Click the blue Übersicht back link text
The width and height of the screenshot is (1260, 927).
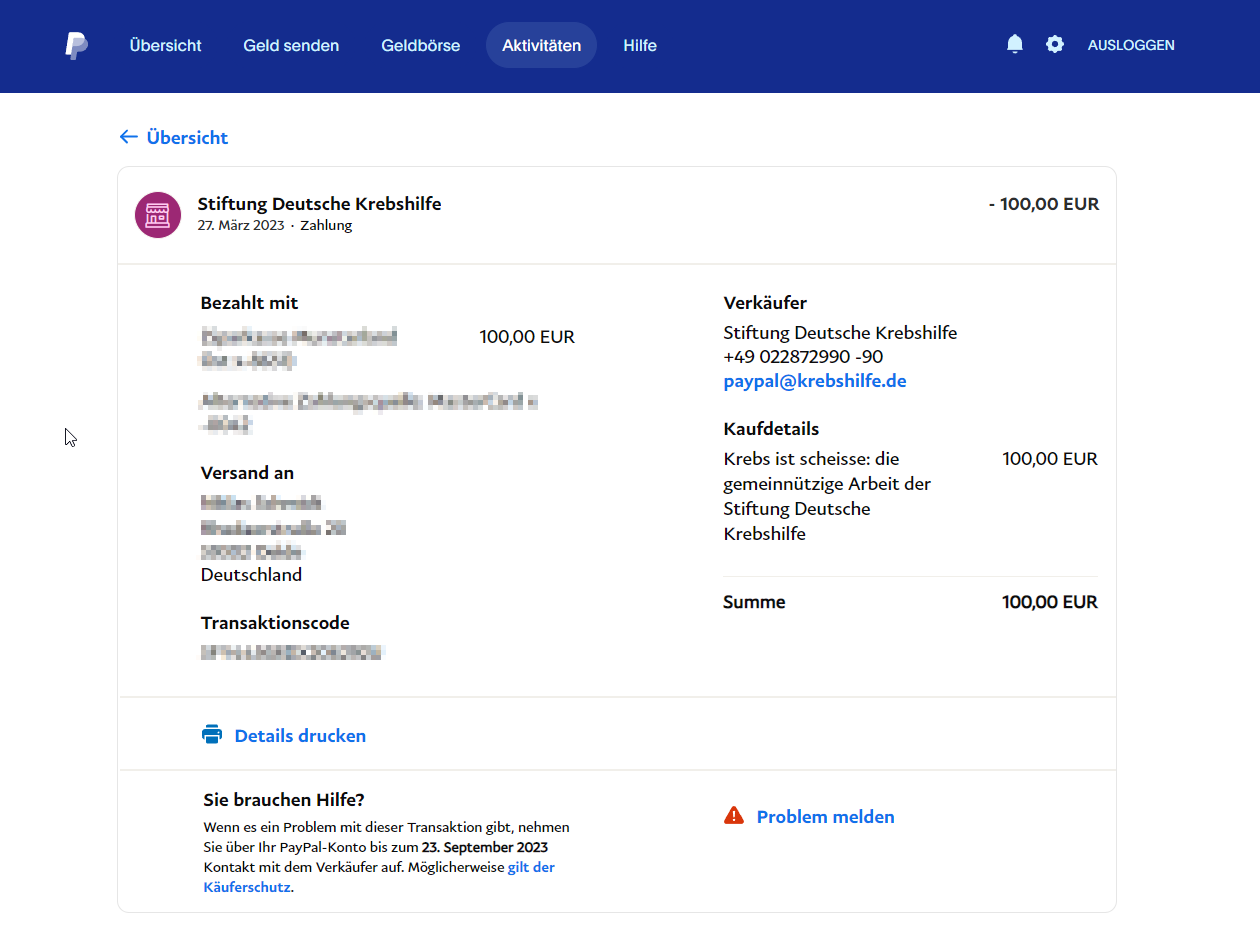(187, 138)
